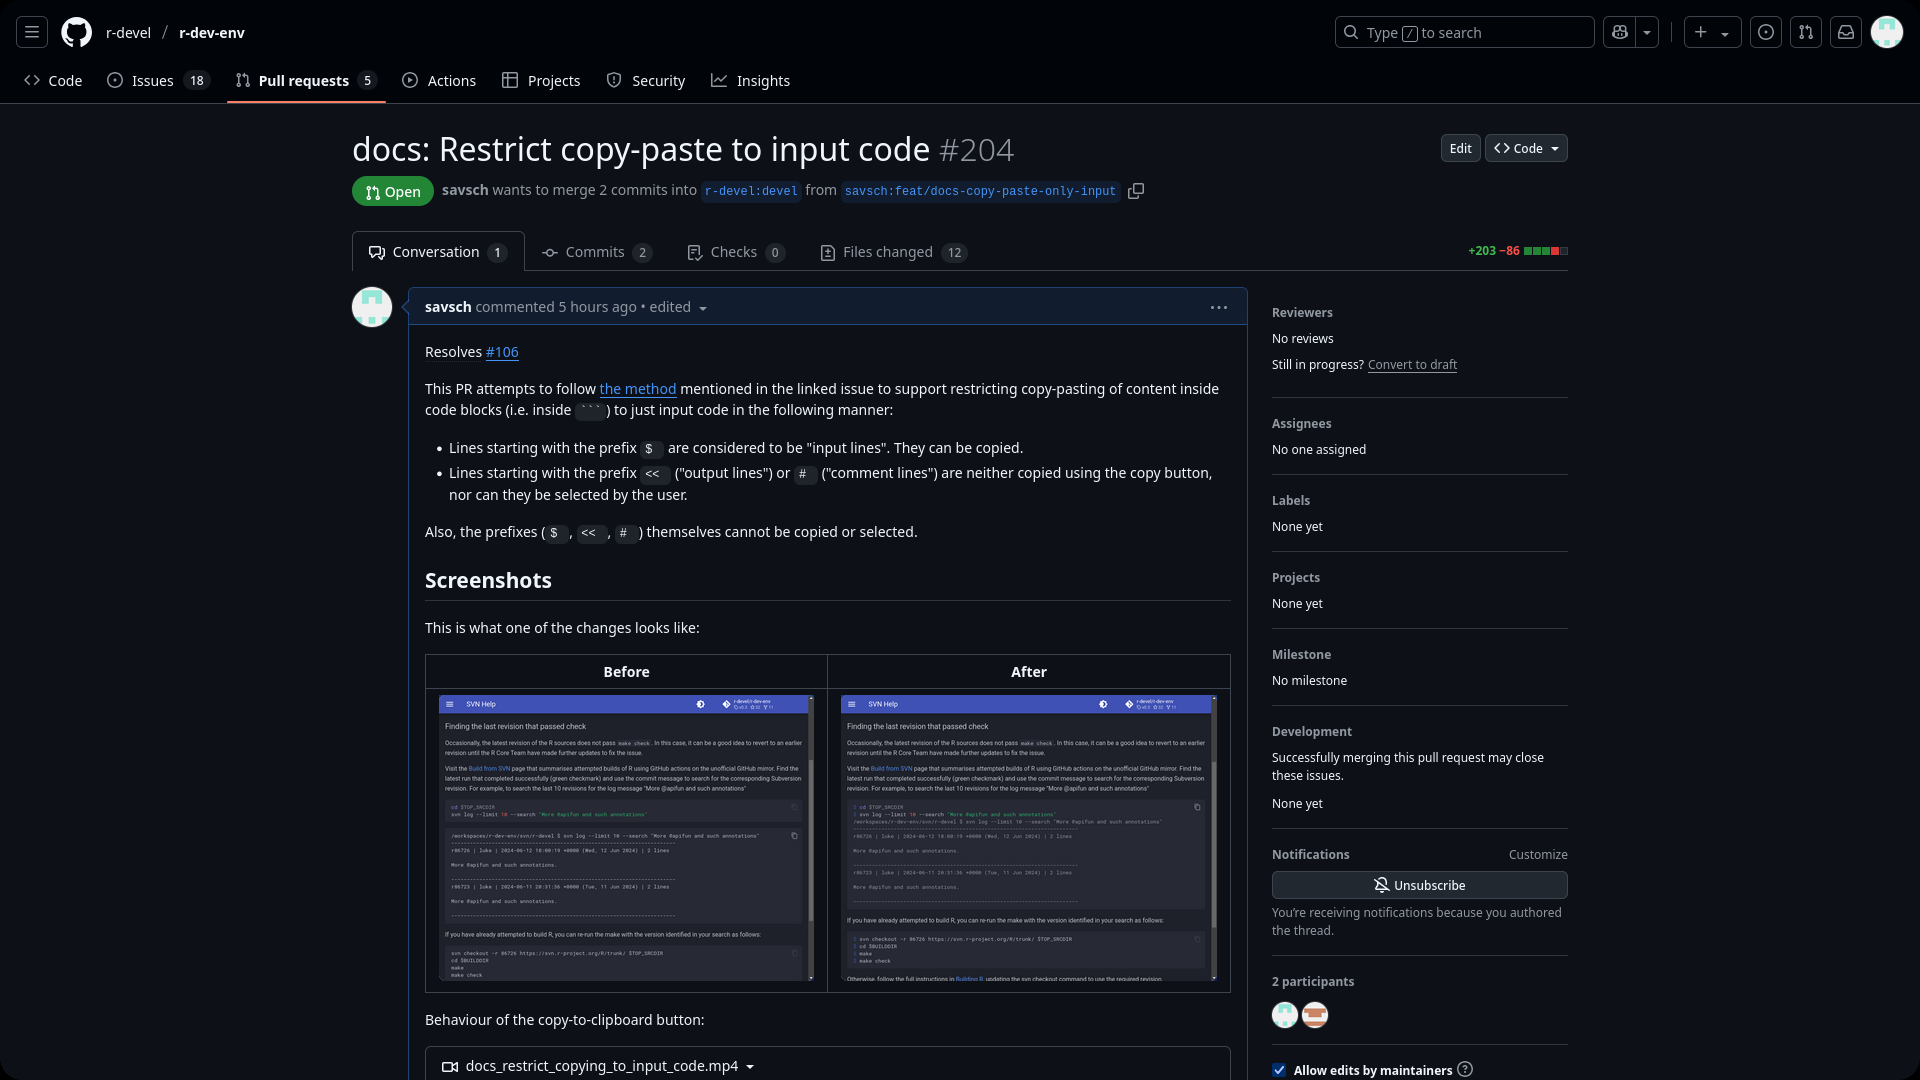
Task: Open first participant avatar
Action: click(x=1285, y=1015)
